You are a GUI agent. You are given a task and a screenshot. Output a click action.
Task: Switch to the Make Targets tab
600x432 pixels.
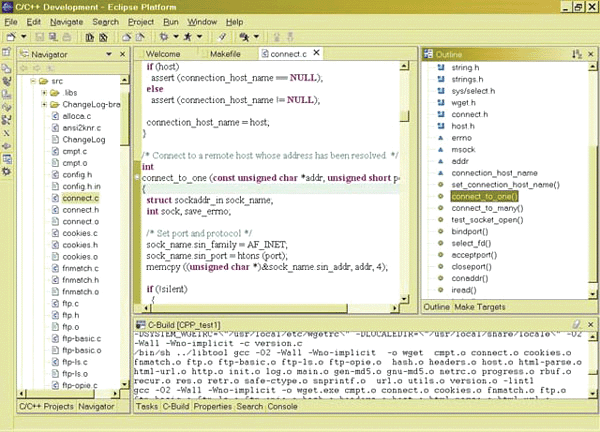click(x=481, y=305)
